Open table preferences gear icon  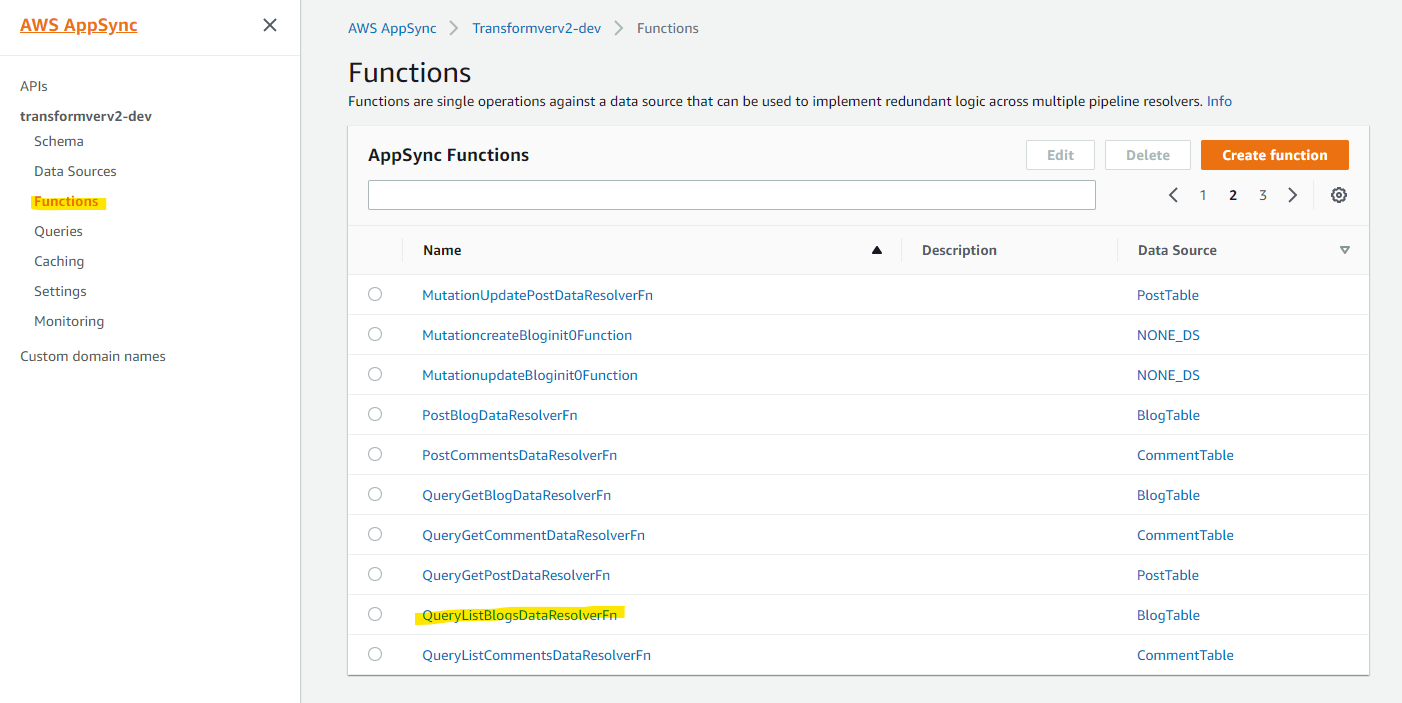(x=1339, y=195)
